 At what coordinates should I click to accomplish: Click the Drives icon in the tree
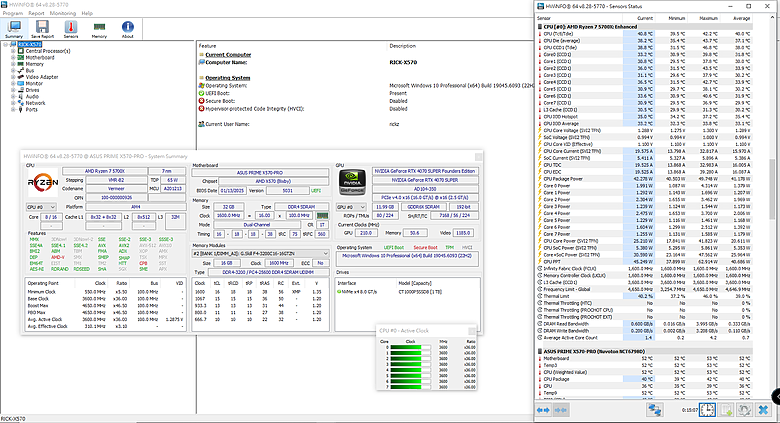click(21, 90)
